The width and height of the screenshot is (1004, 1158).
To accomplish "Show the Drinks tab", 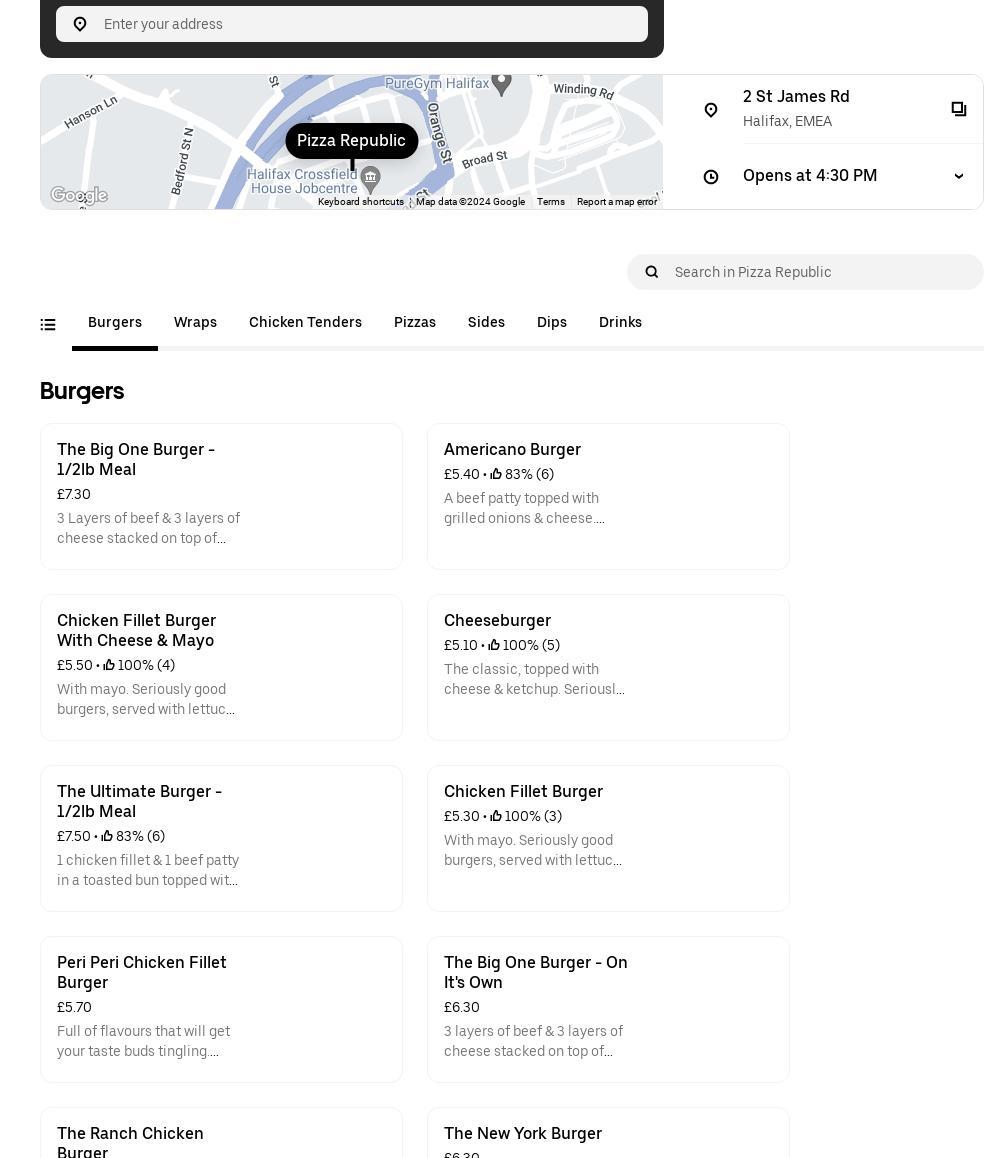I will click(620, 322).
